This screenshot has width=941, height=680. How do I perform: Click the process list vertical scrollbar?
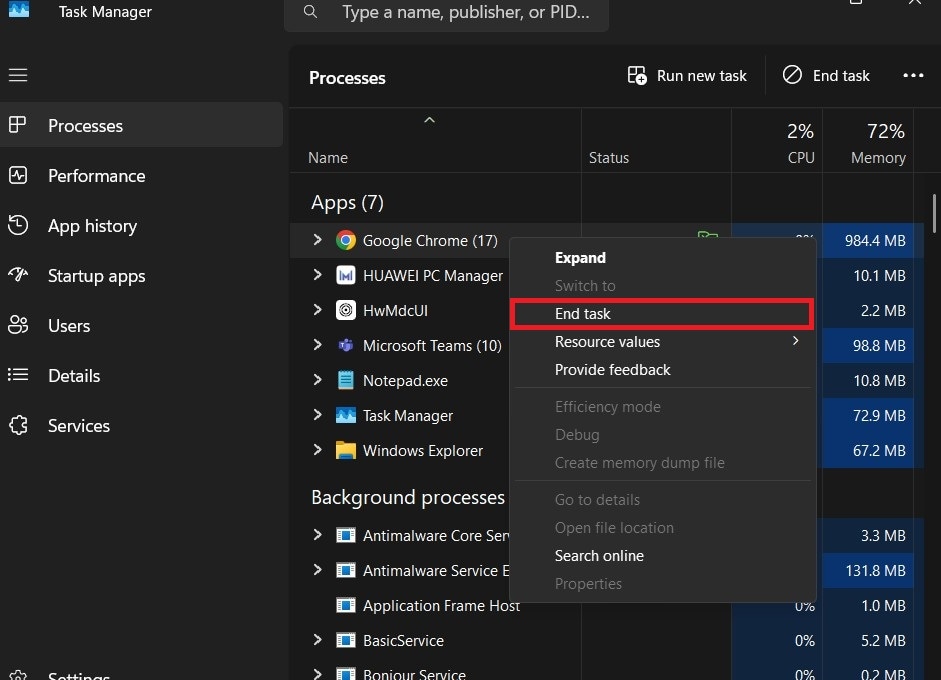coord(934,213)
